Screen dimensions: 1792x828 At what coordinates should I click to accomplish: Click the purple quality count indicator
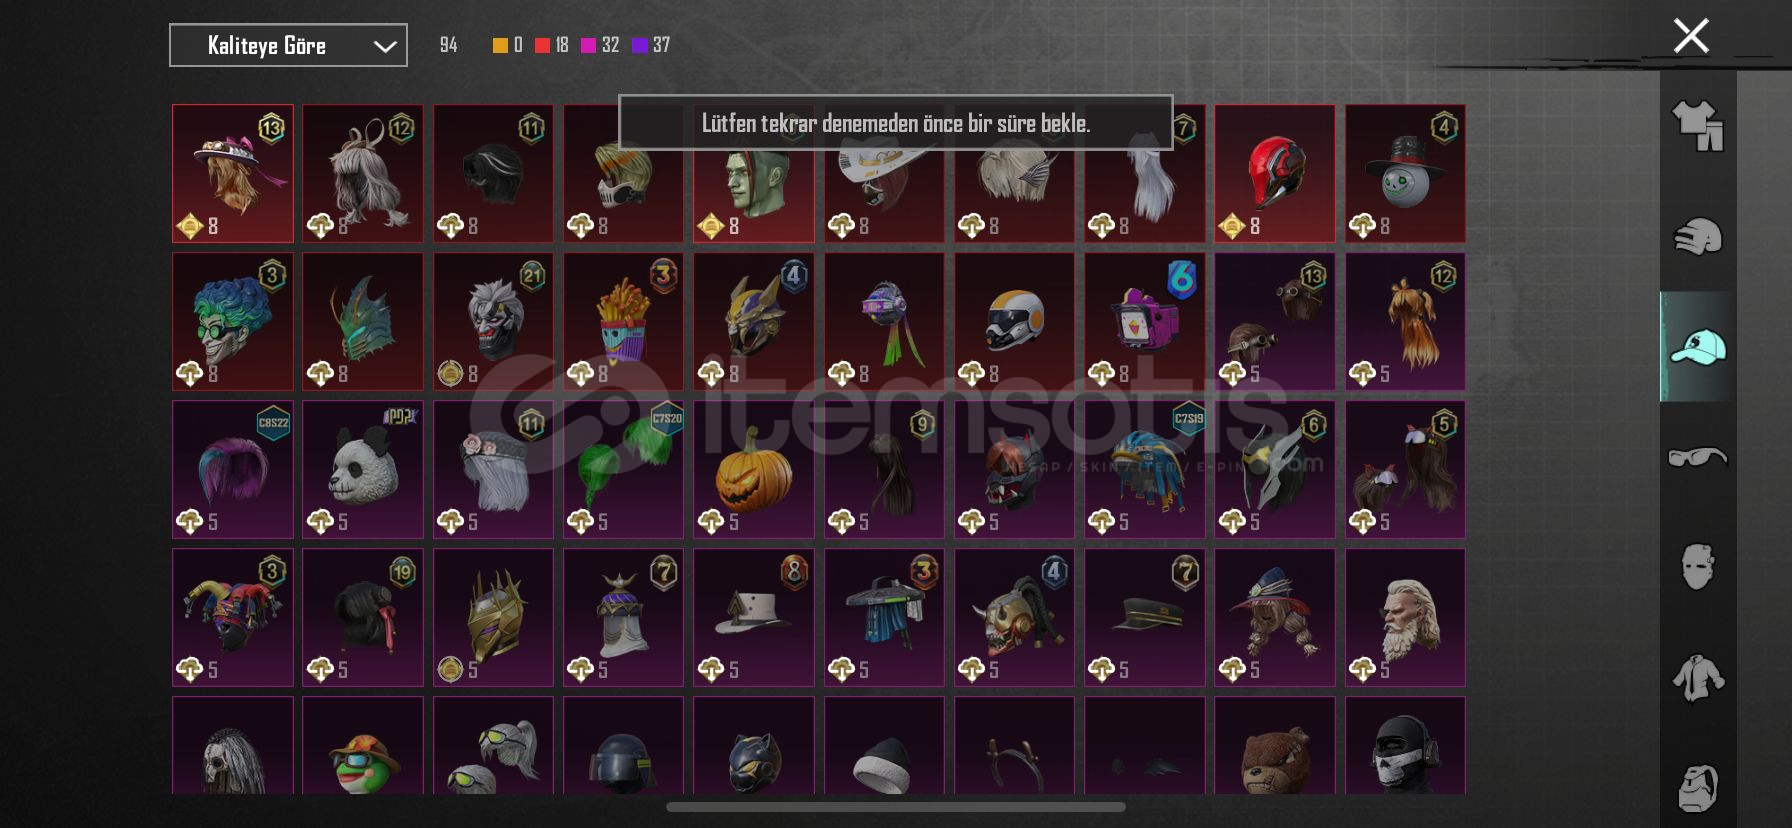point(651,45)
